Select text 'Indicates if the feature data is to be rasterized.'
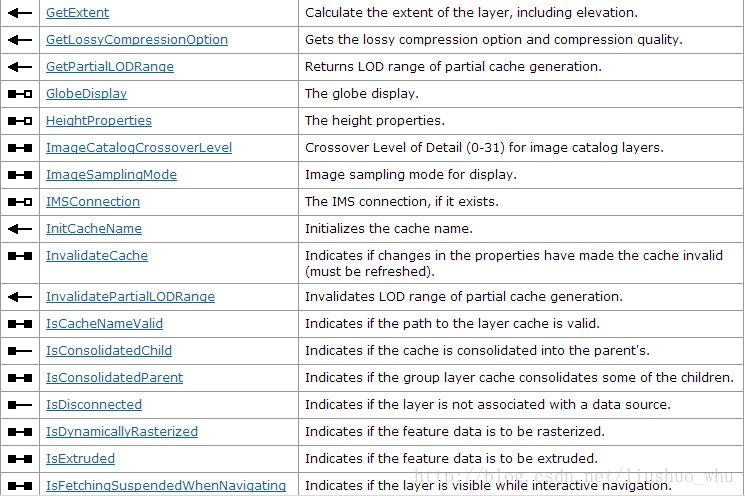 point(455,432)
